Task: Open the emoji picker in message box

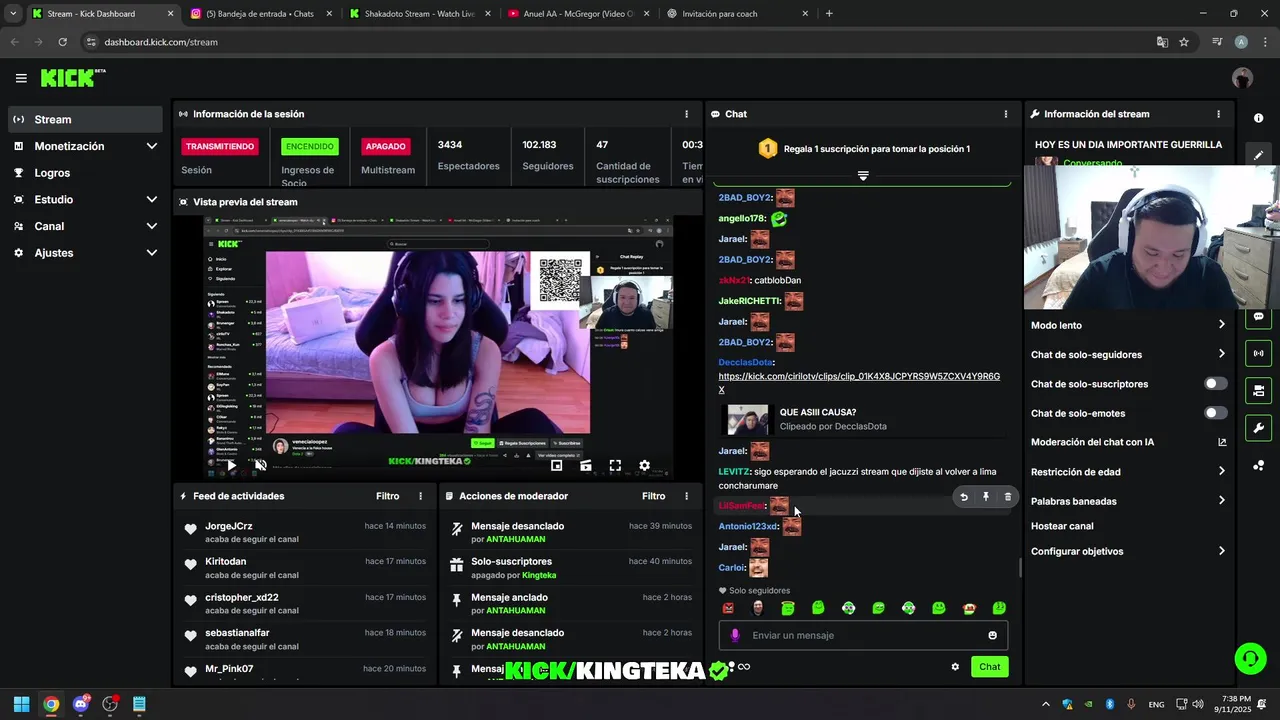Action: (992, 635)
